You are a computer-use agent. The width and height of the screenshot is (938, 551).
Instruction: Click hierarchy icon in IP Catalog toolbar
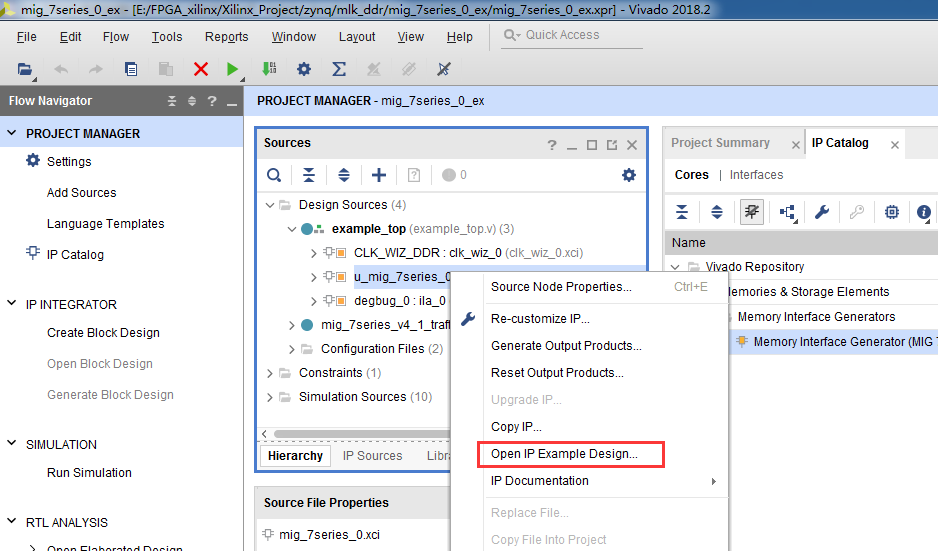[787, 212]
